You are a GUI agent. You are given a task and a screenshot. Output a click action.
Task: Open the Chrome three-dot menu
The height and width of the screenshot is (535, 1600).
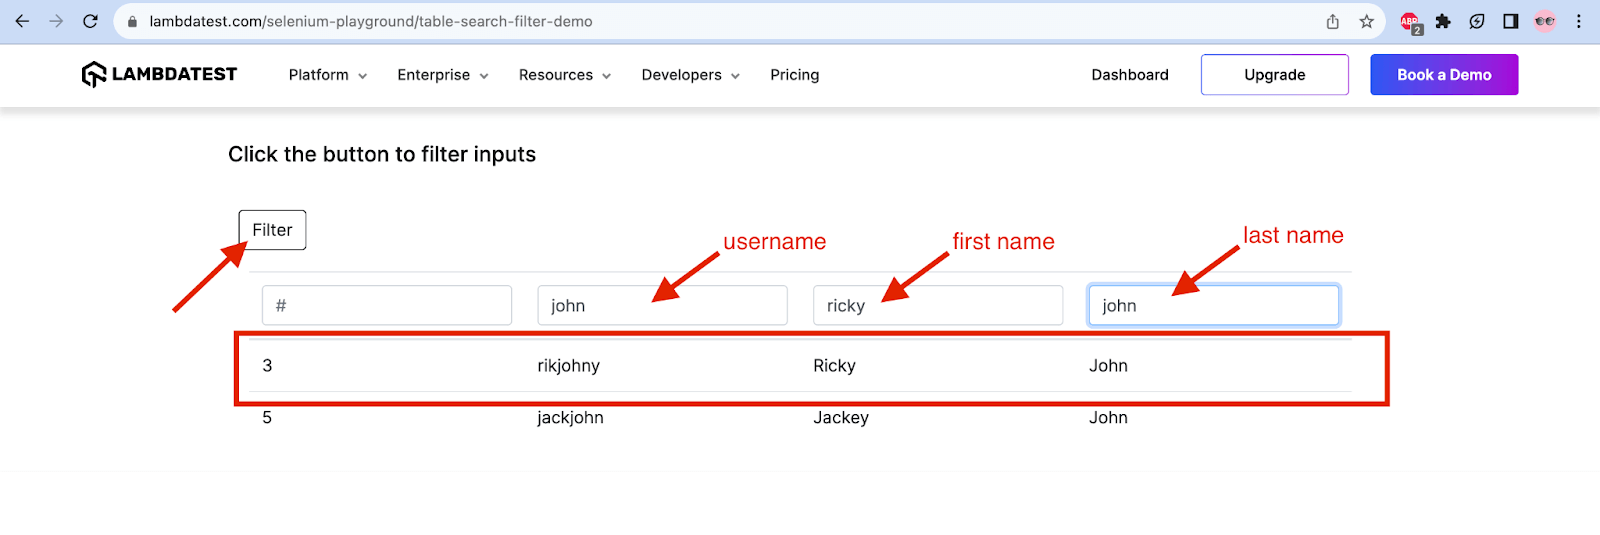1579,21
